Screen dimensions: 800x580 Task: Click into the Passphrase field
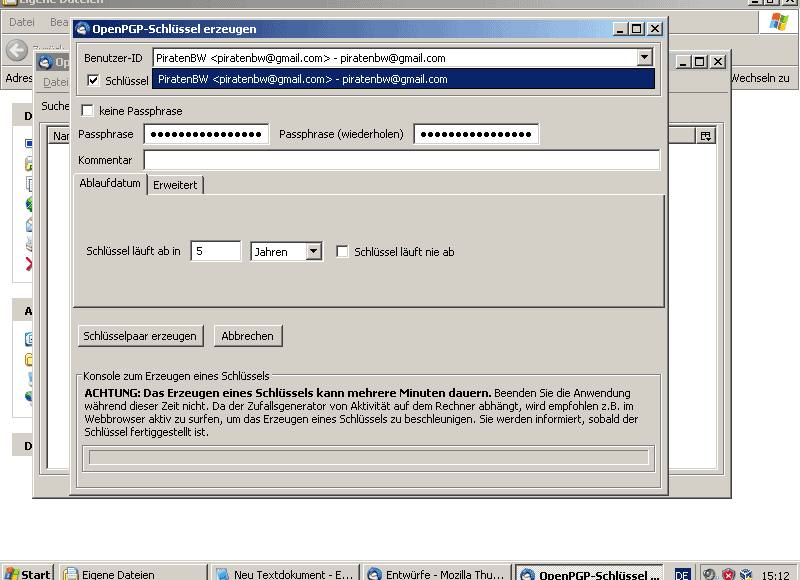point(206,134)
